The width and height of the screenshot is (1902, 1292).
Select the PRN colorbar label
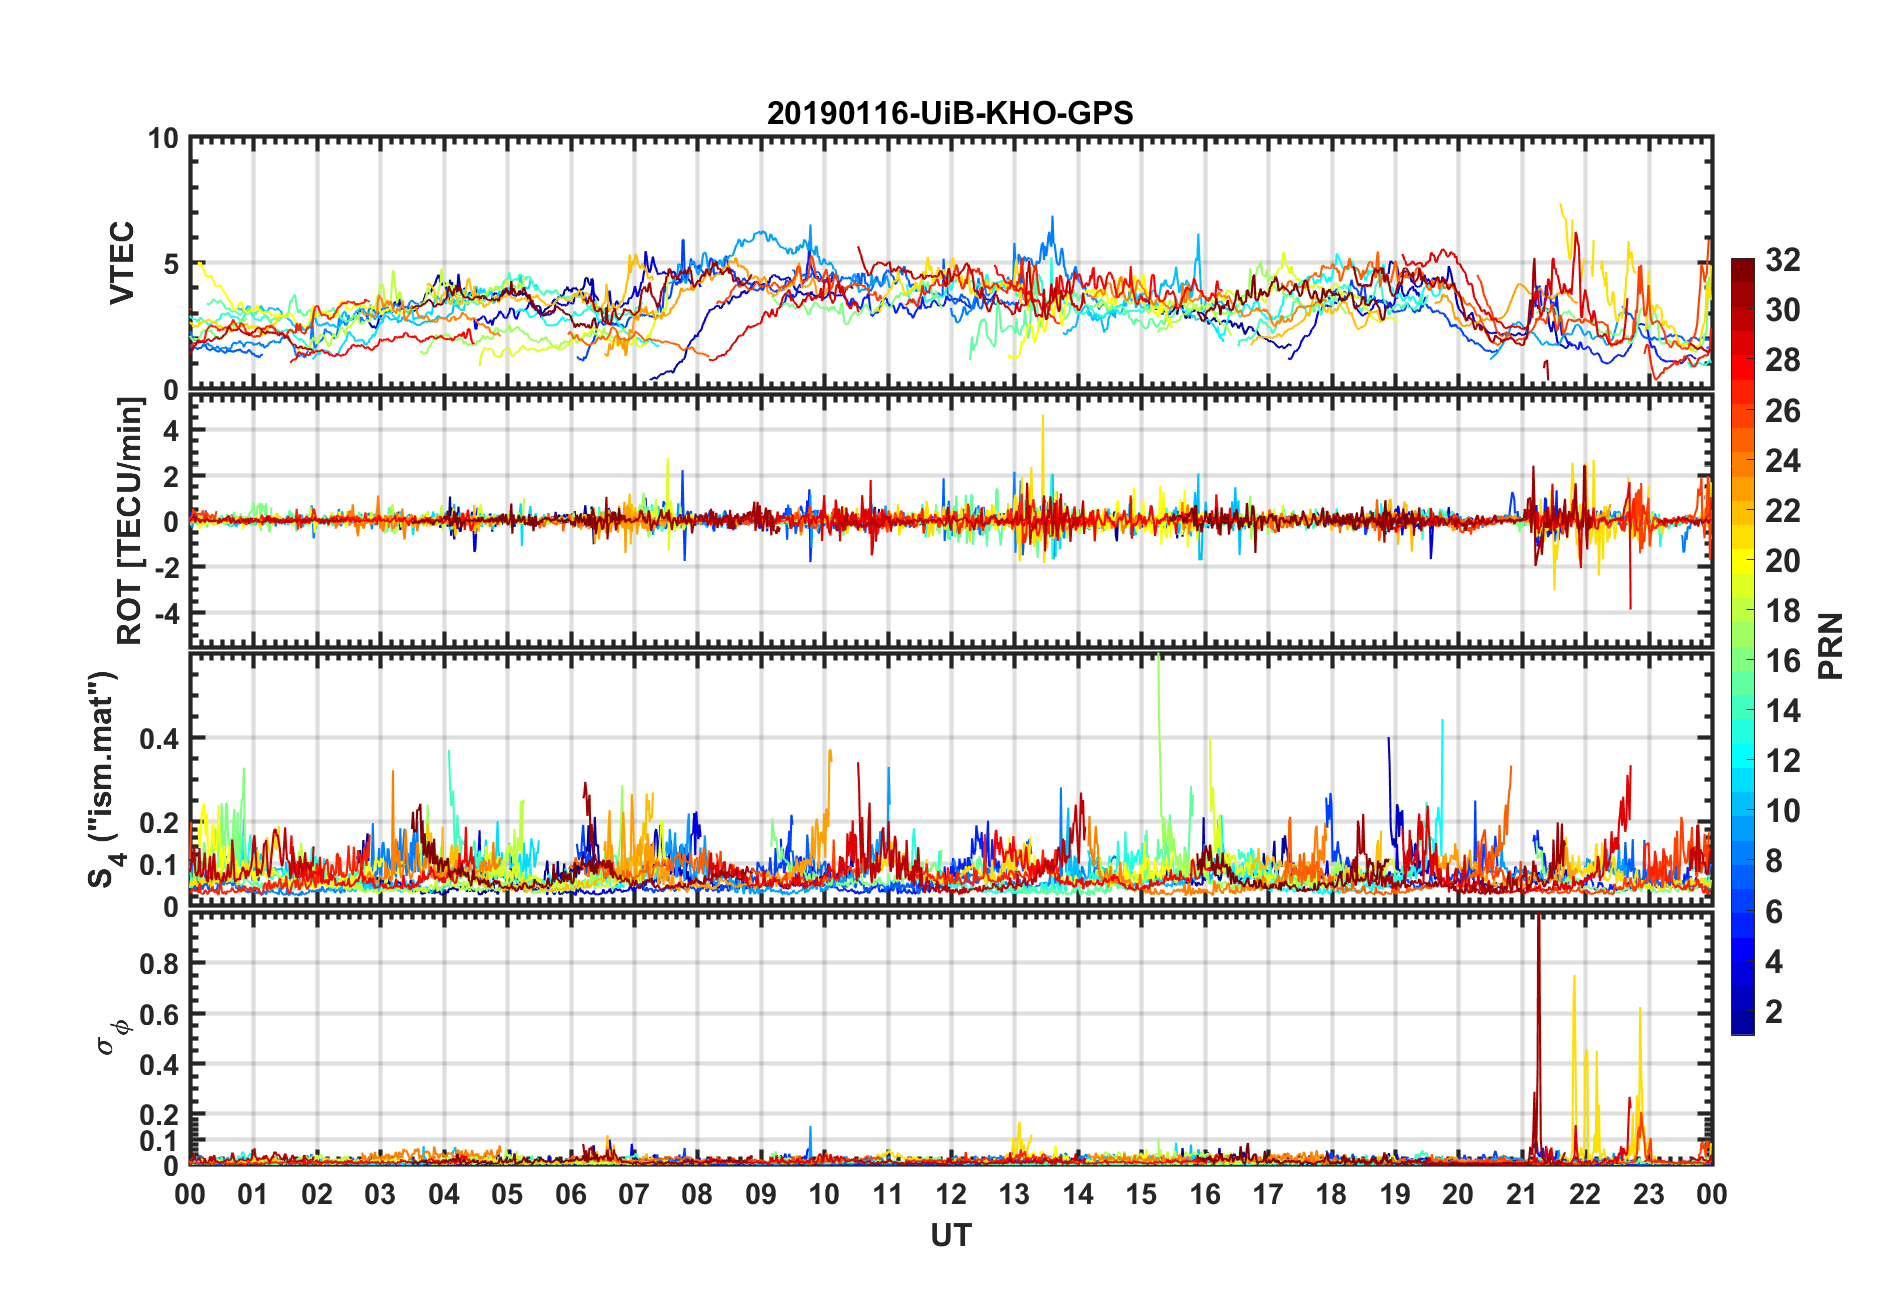tap(1830, 646)
